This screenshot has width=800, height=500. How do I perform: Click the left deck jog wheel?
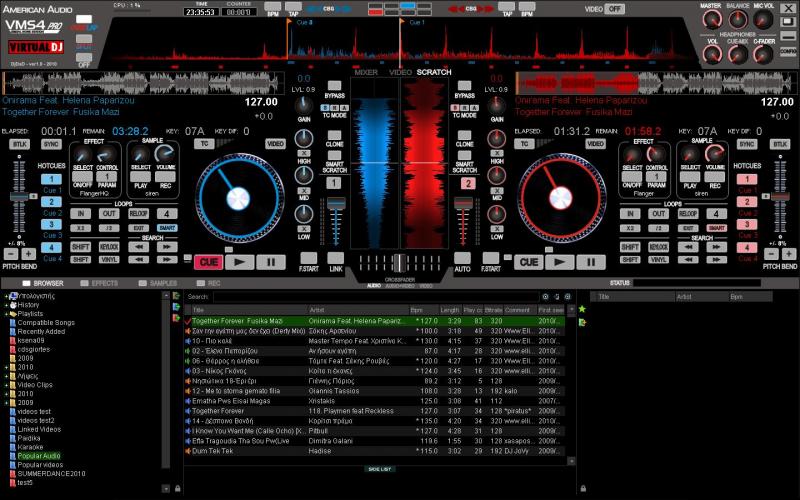[x=239, y=198]
